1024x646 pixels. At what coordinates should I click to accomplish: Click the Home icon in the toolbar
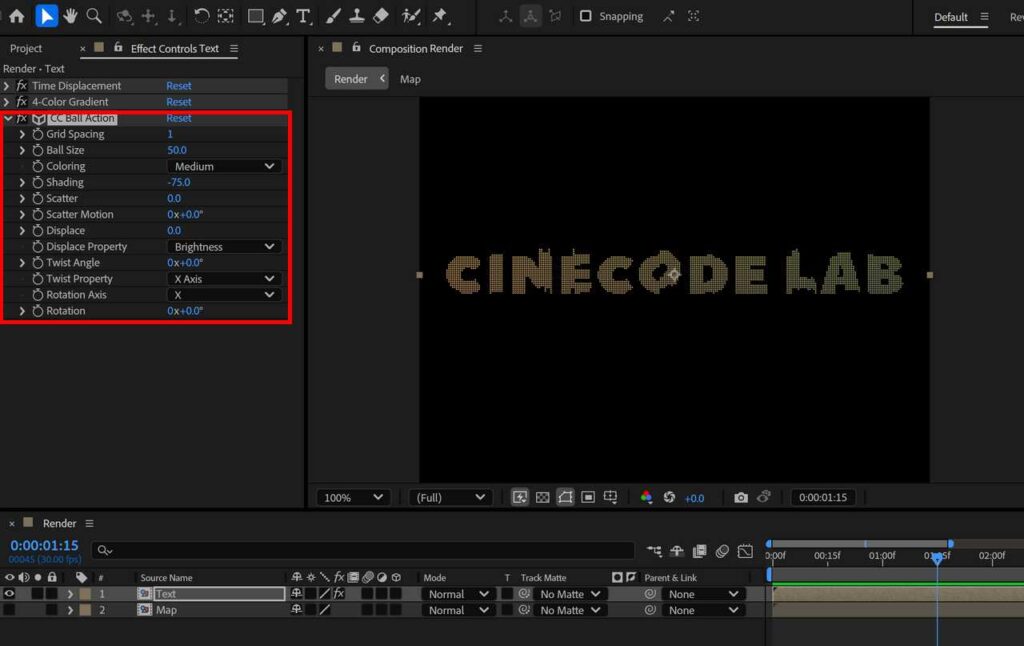(x=16, y=16)
